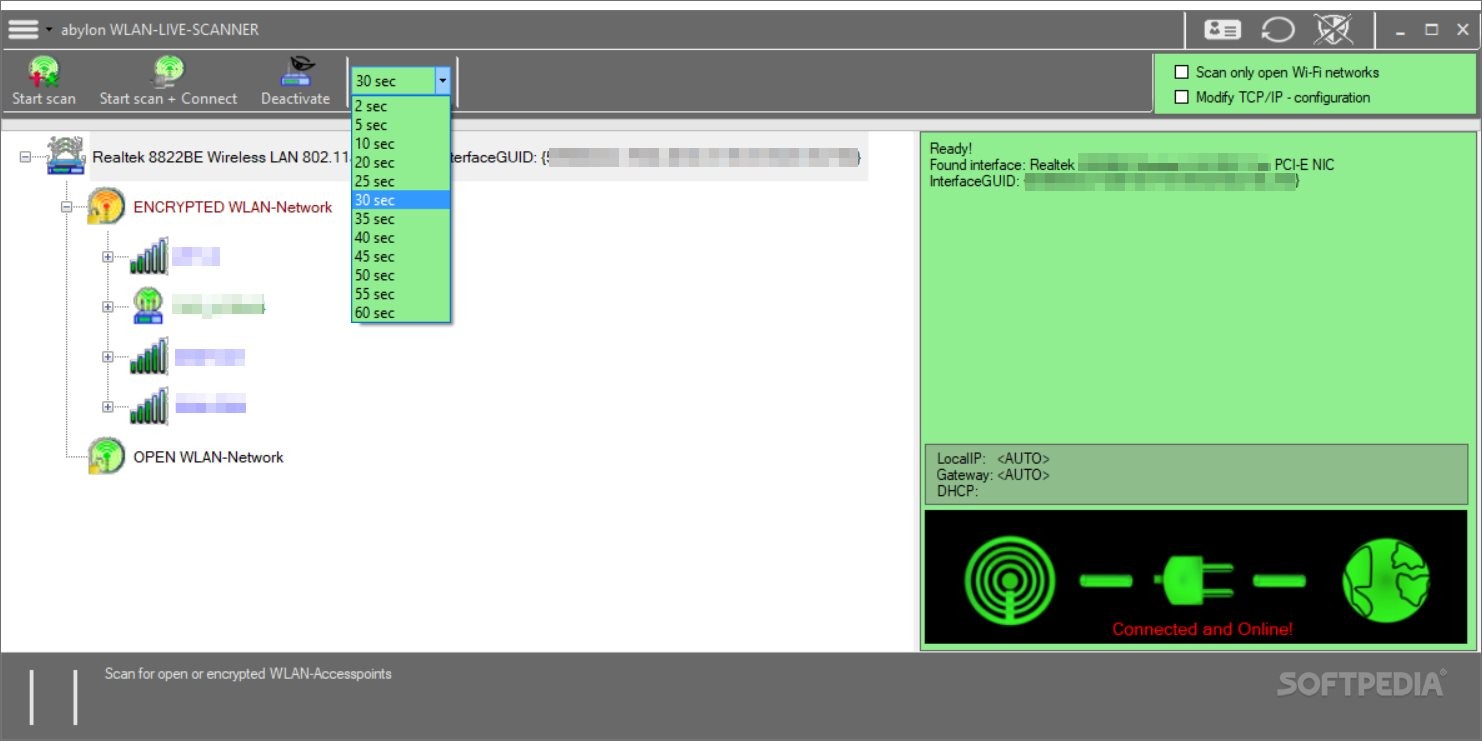Expand the fourth encrypted network entry

108,407
